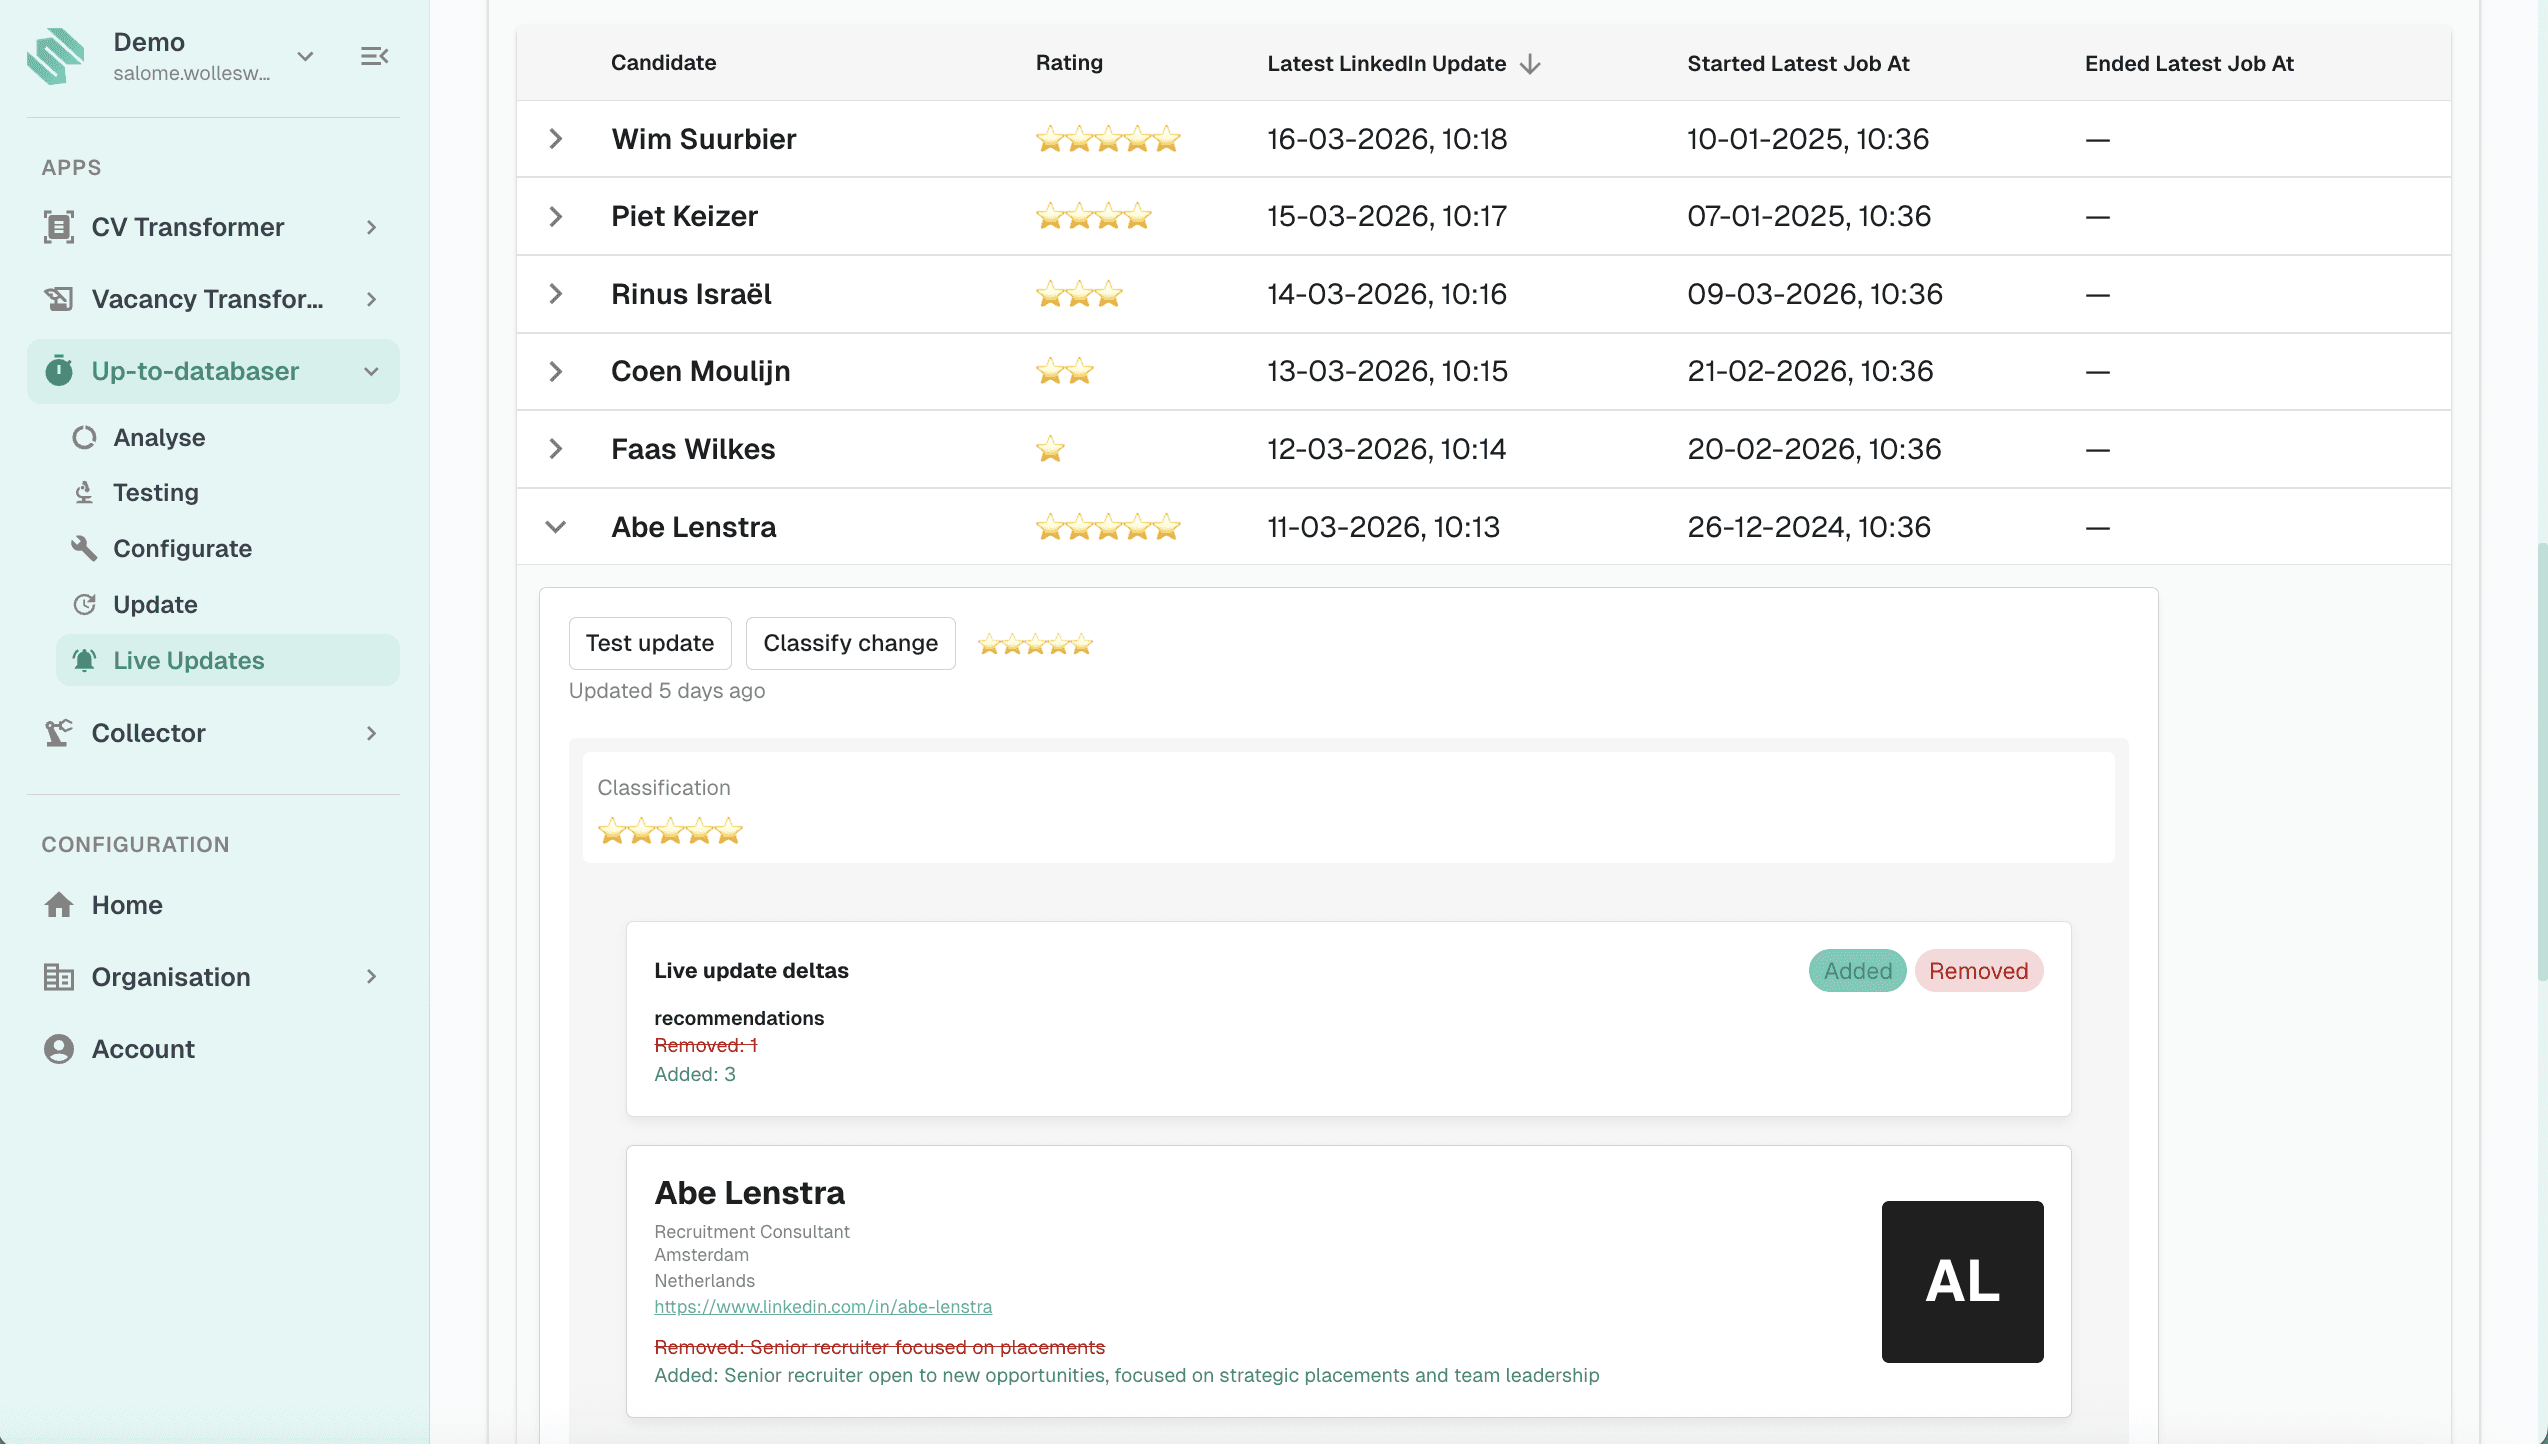Toggle the Removed delta filter badge
This screenshot has width=2548, height=1444.
point(1978,971)
